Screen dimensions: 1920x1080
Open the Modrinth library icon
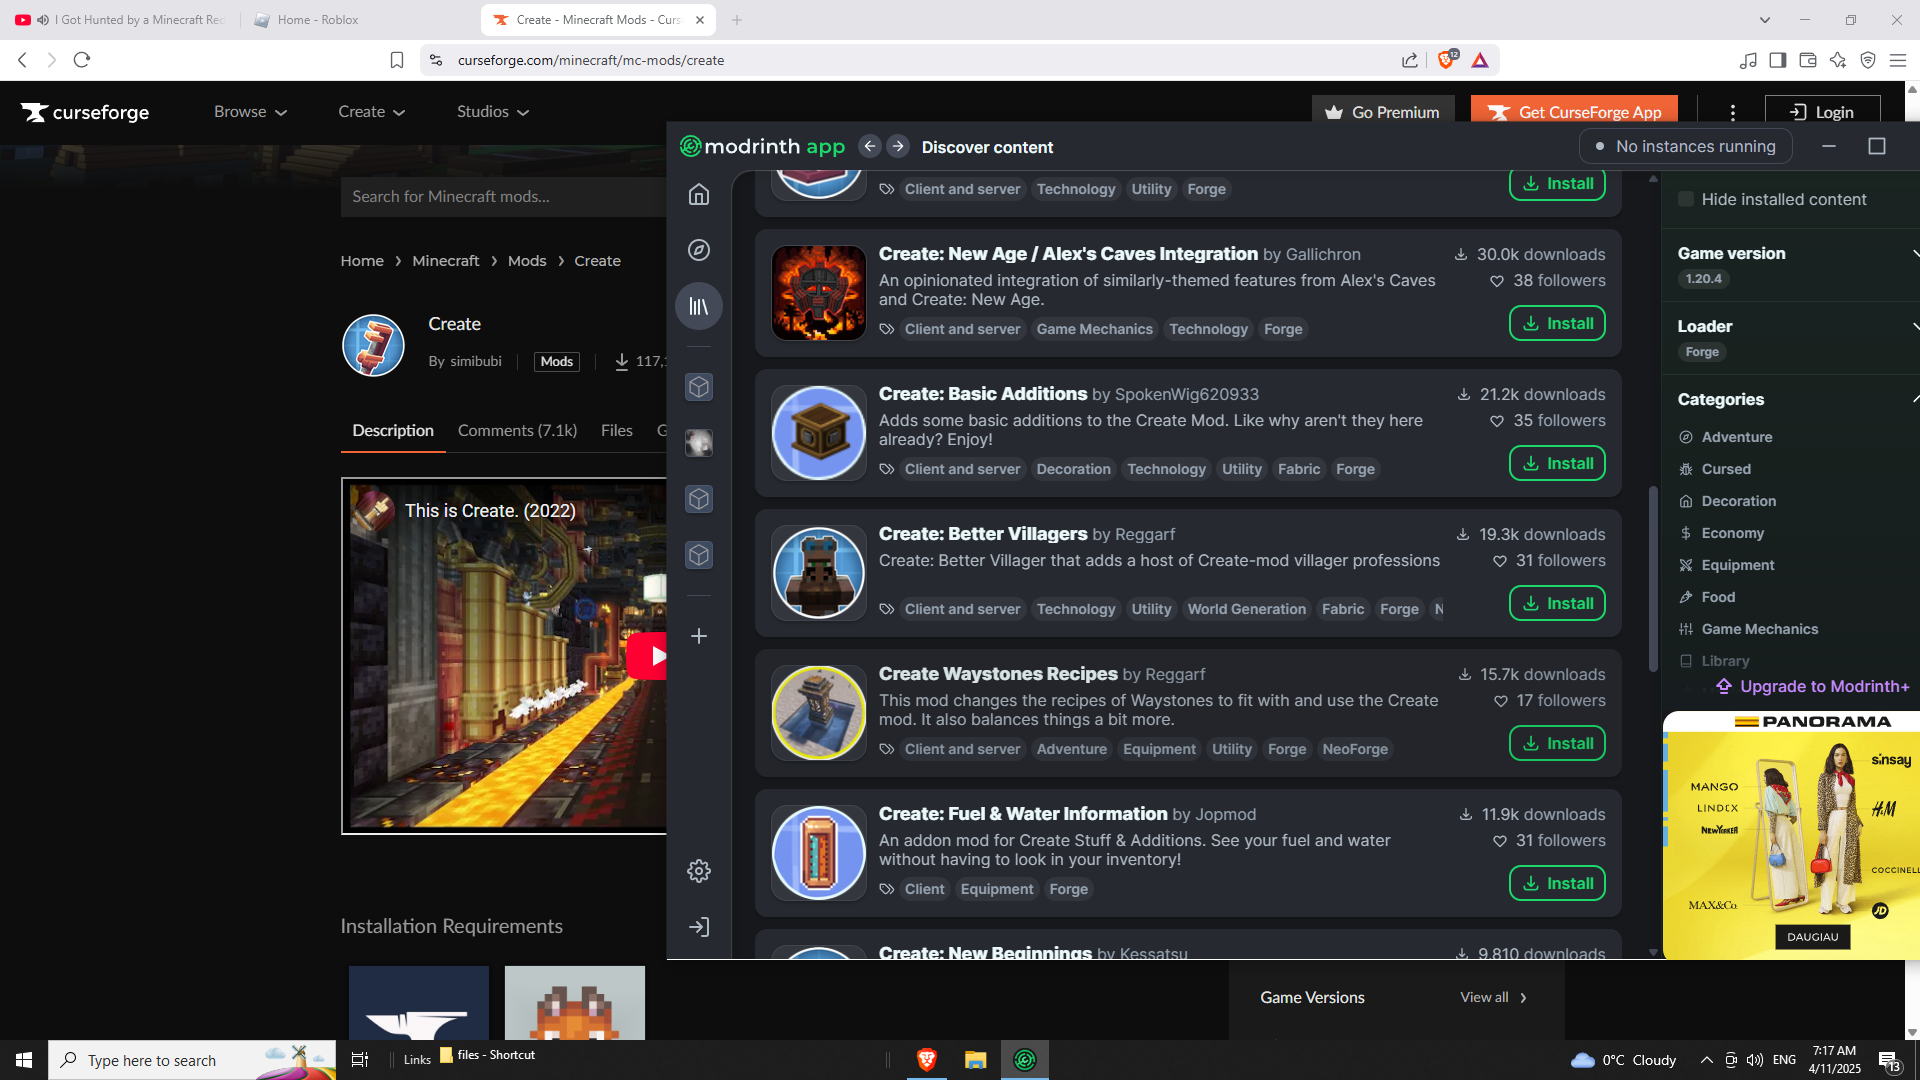699,306
